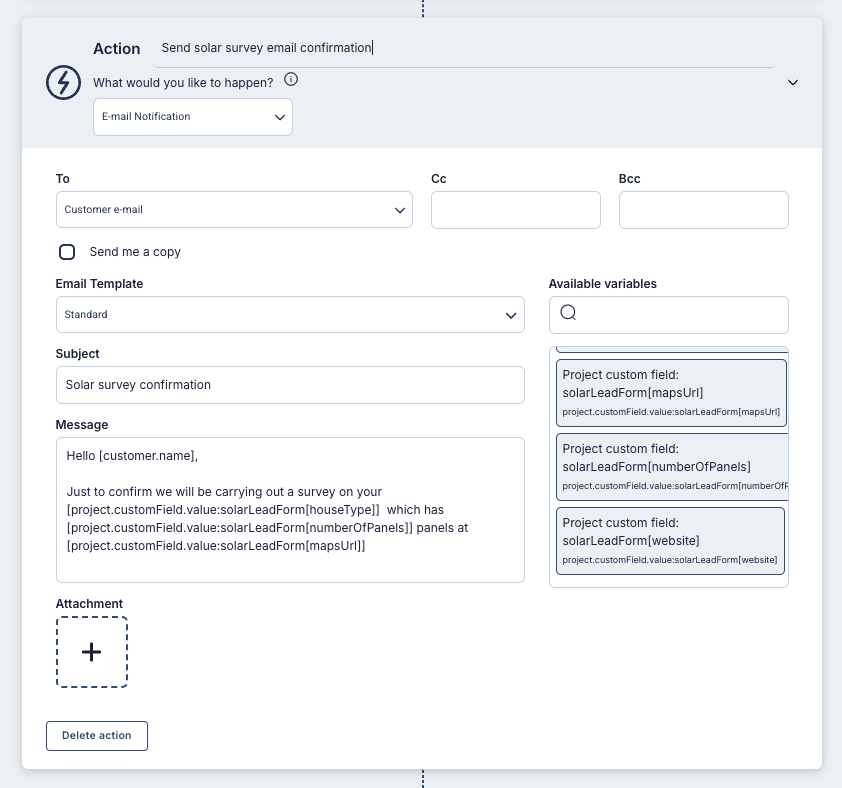
Task: Focus the Subject input field
Action: pyautogui.click(x=290, y=385)
